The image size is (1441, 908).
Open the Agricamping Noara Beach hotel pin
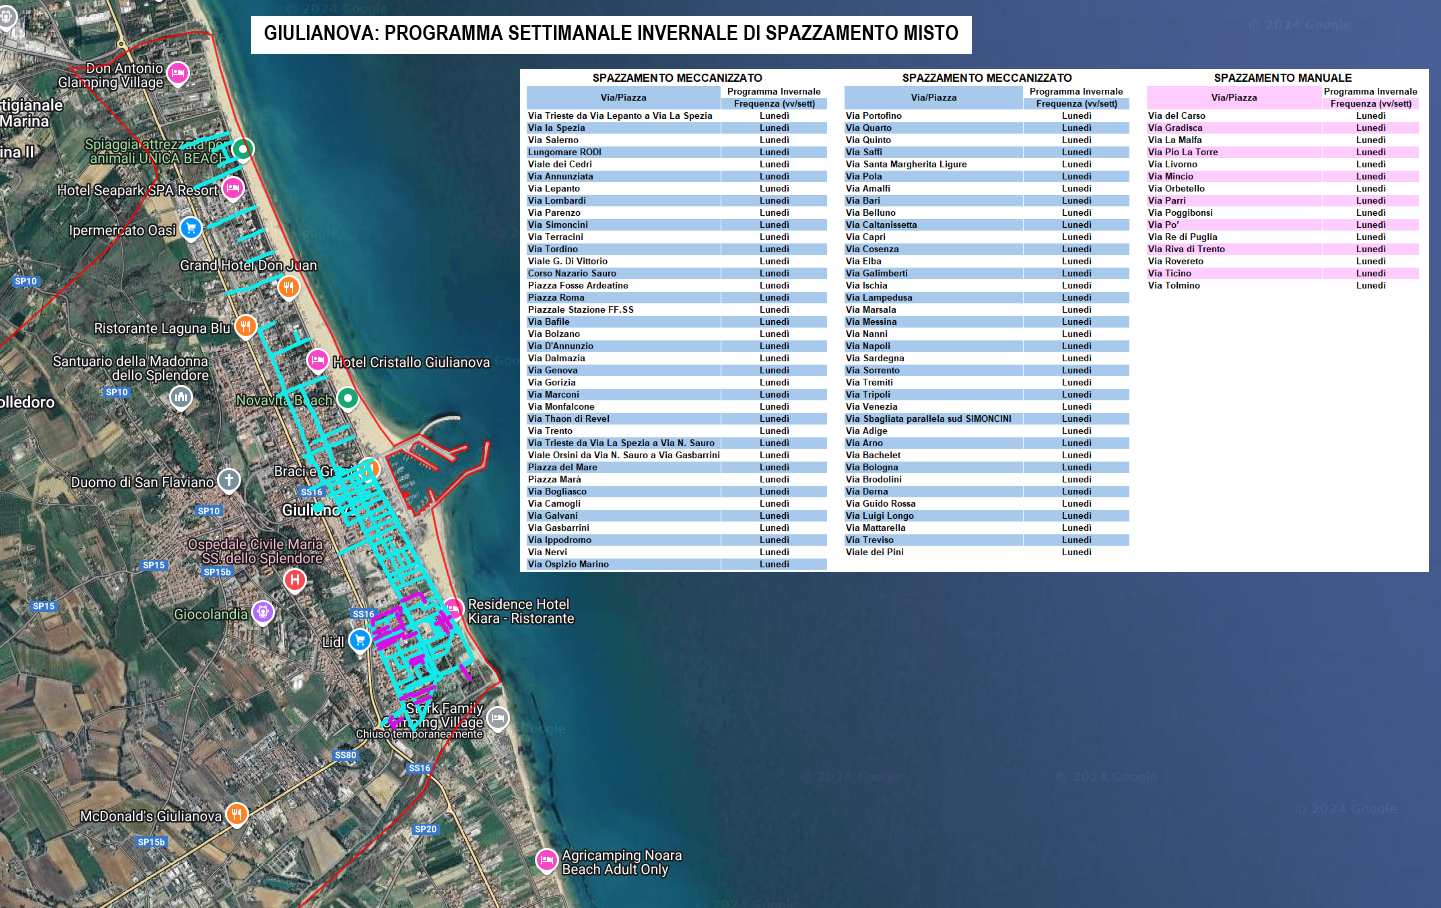click(546, 859)
